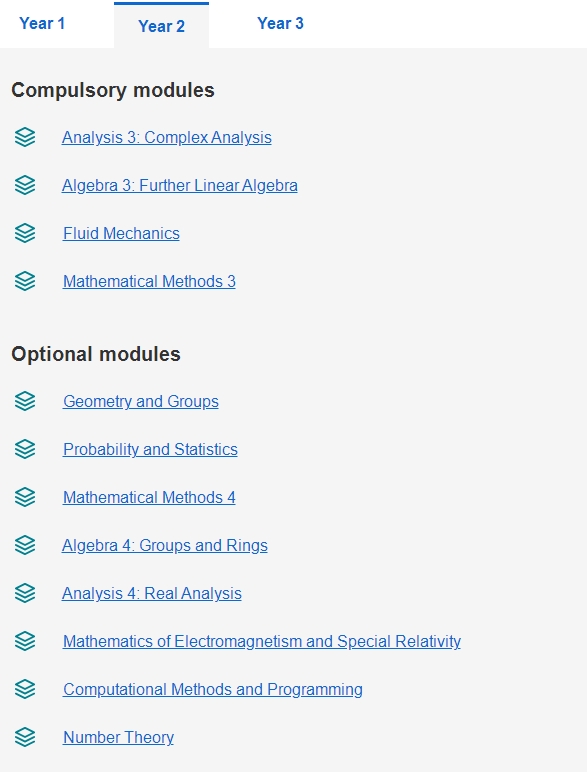Follow the Fluid Mechanics link

click(x=121, y=233)
